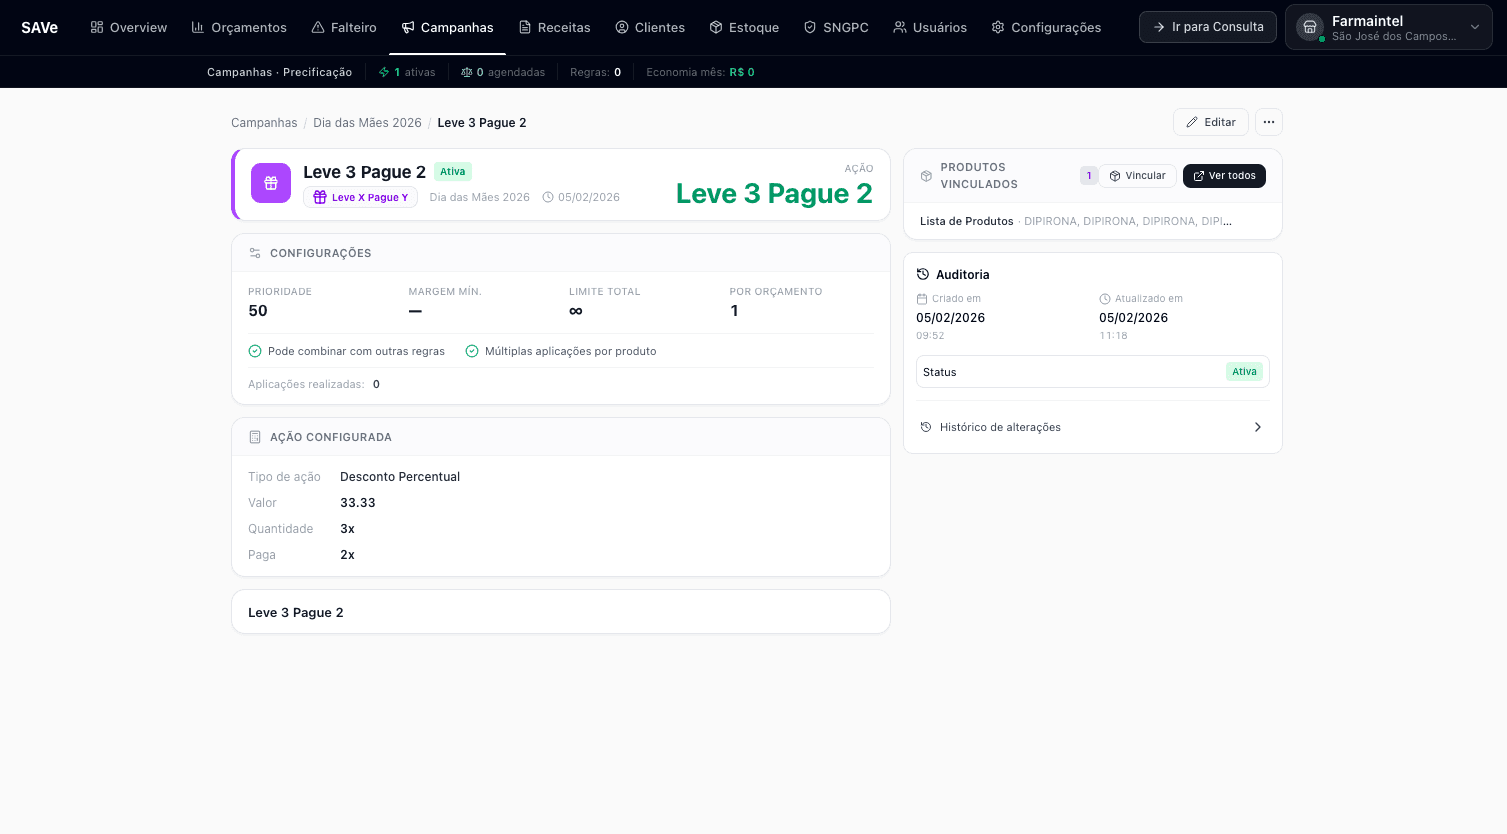This screenshot has width=1507, height=834.
Task: Toggle 'Pode combinar com outras regras' check
Action: pyautogui.click(x=255, y=351)
